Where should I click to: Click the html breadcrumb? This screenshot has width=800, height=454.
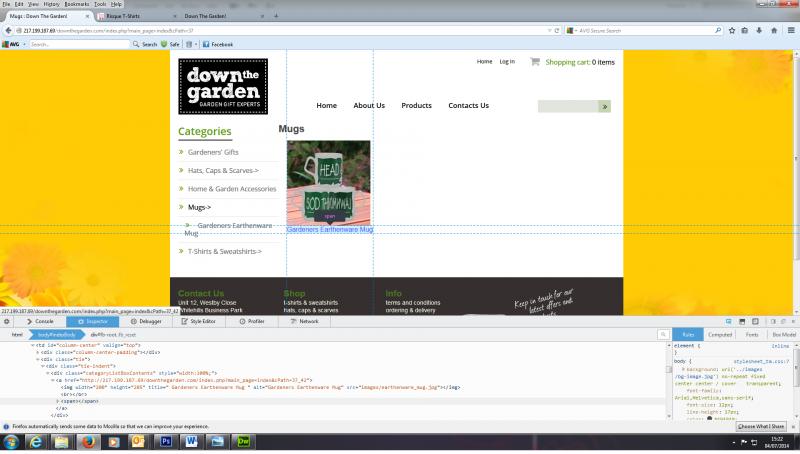[17, 335]
